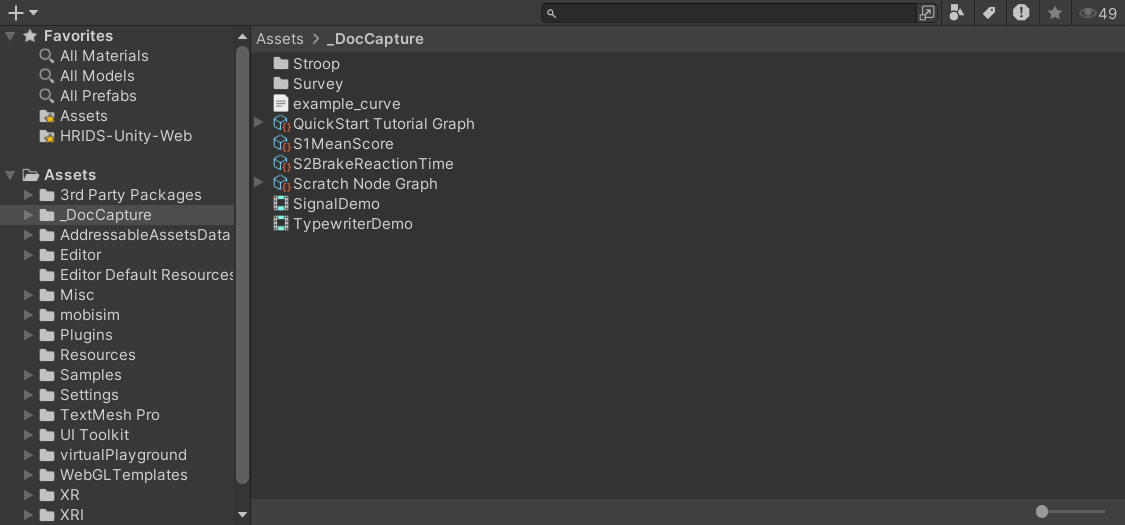Click the Favorites star icon in tree

[x=30, y=36]
